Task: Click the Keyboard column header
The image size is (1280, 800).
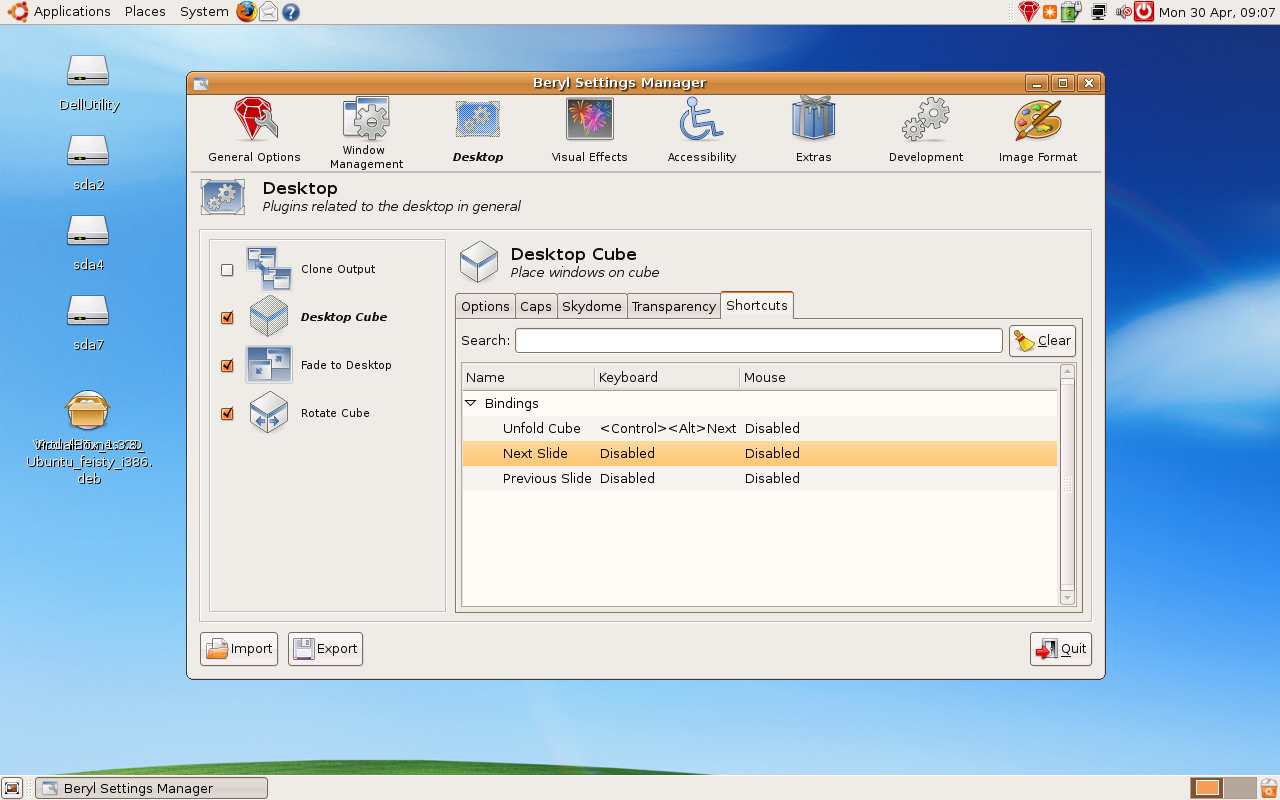Action: coord(667,377)
